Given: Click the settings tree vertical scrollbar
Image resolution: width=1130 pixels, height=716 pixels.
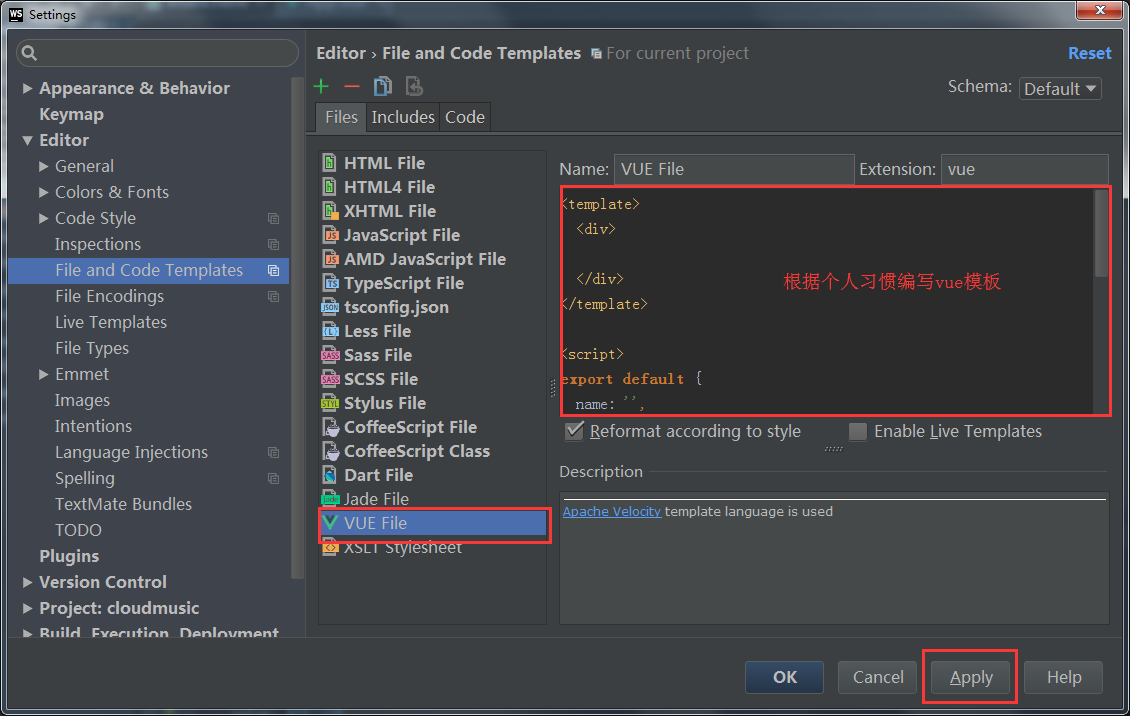Looking at the screenshot, I should [x=296, y=328].
